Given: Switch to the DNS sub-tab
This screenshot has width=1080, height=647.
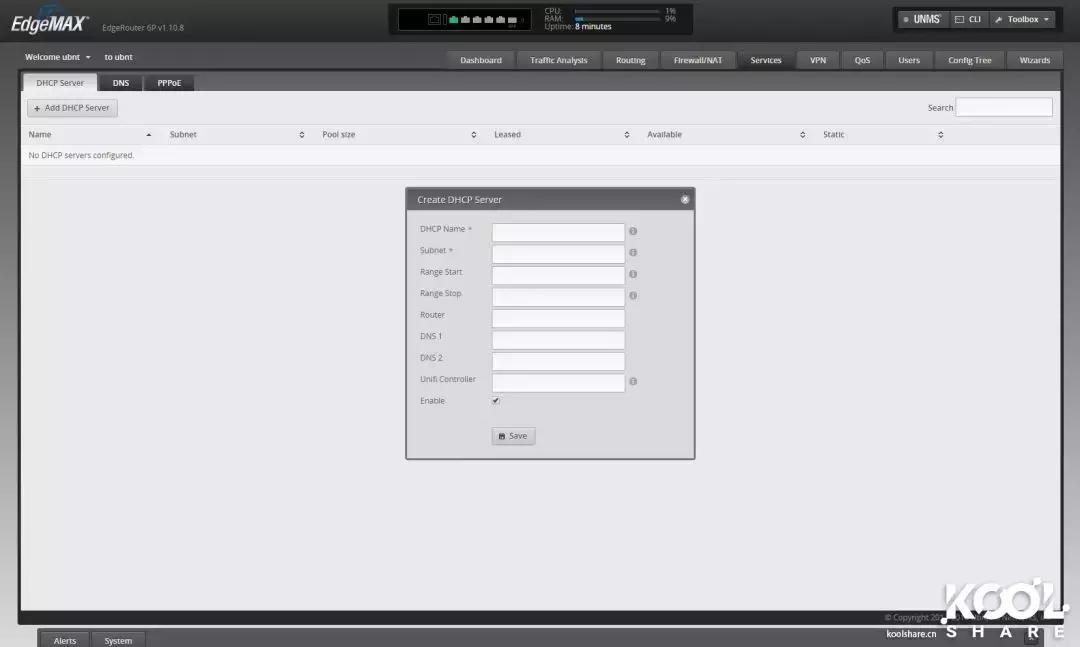Looking at the screenshot, I should coord(121,83).
